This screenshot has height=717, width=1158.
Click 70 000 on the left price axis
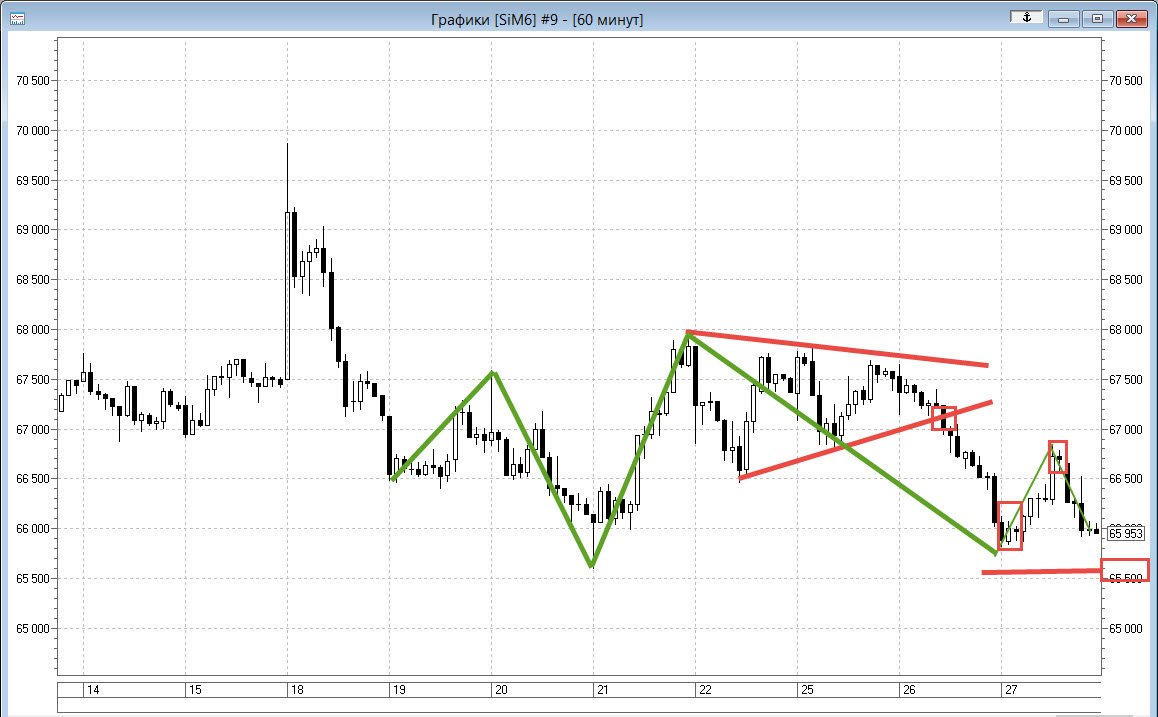coord(33,131)
